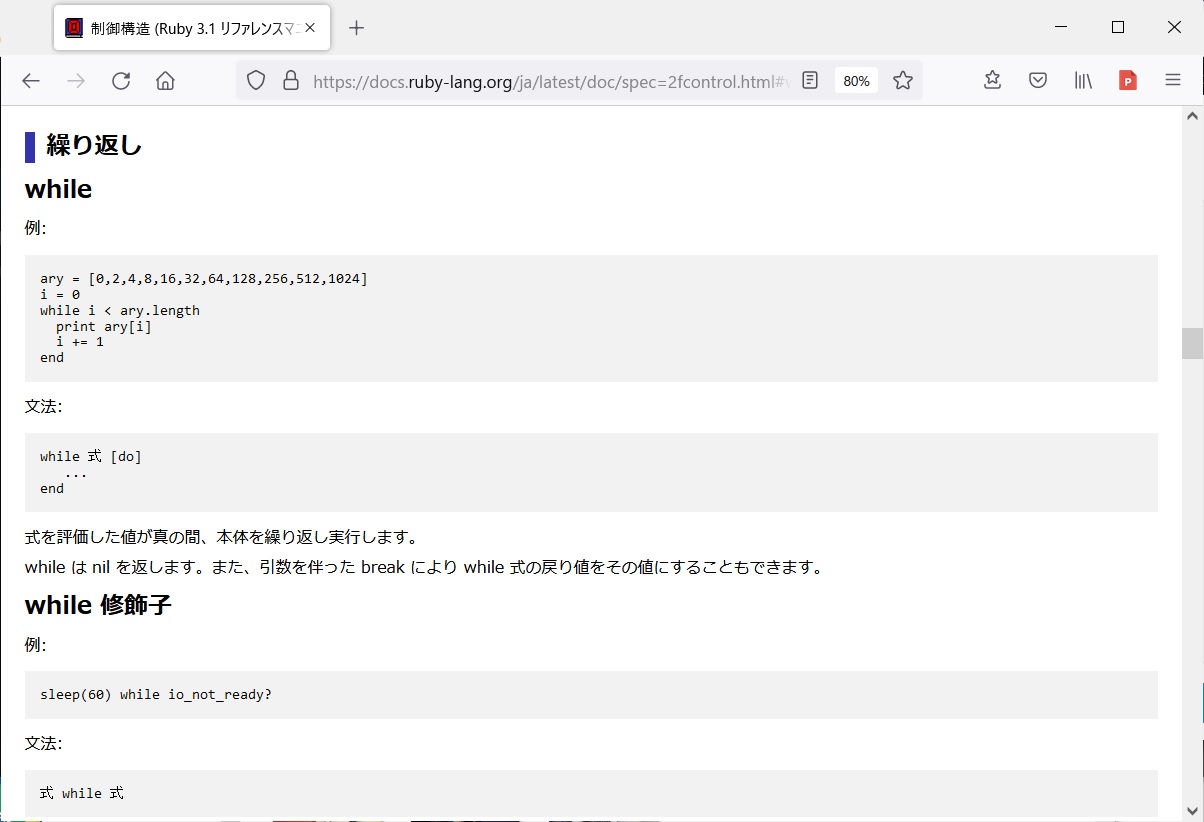View site security via the lock icon
The image size is (1204, 822).
[x=291, y=80]
